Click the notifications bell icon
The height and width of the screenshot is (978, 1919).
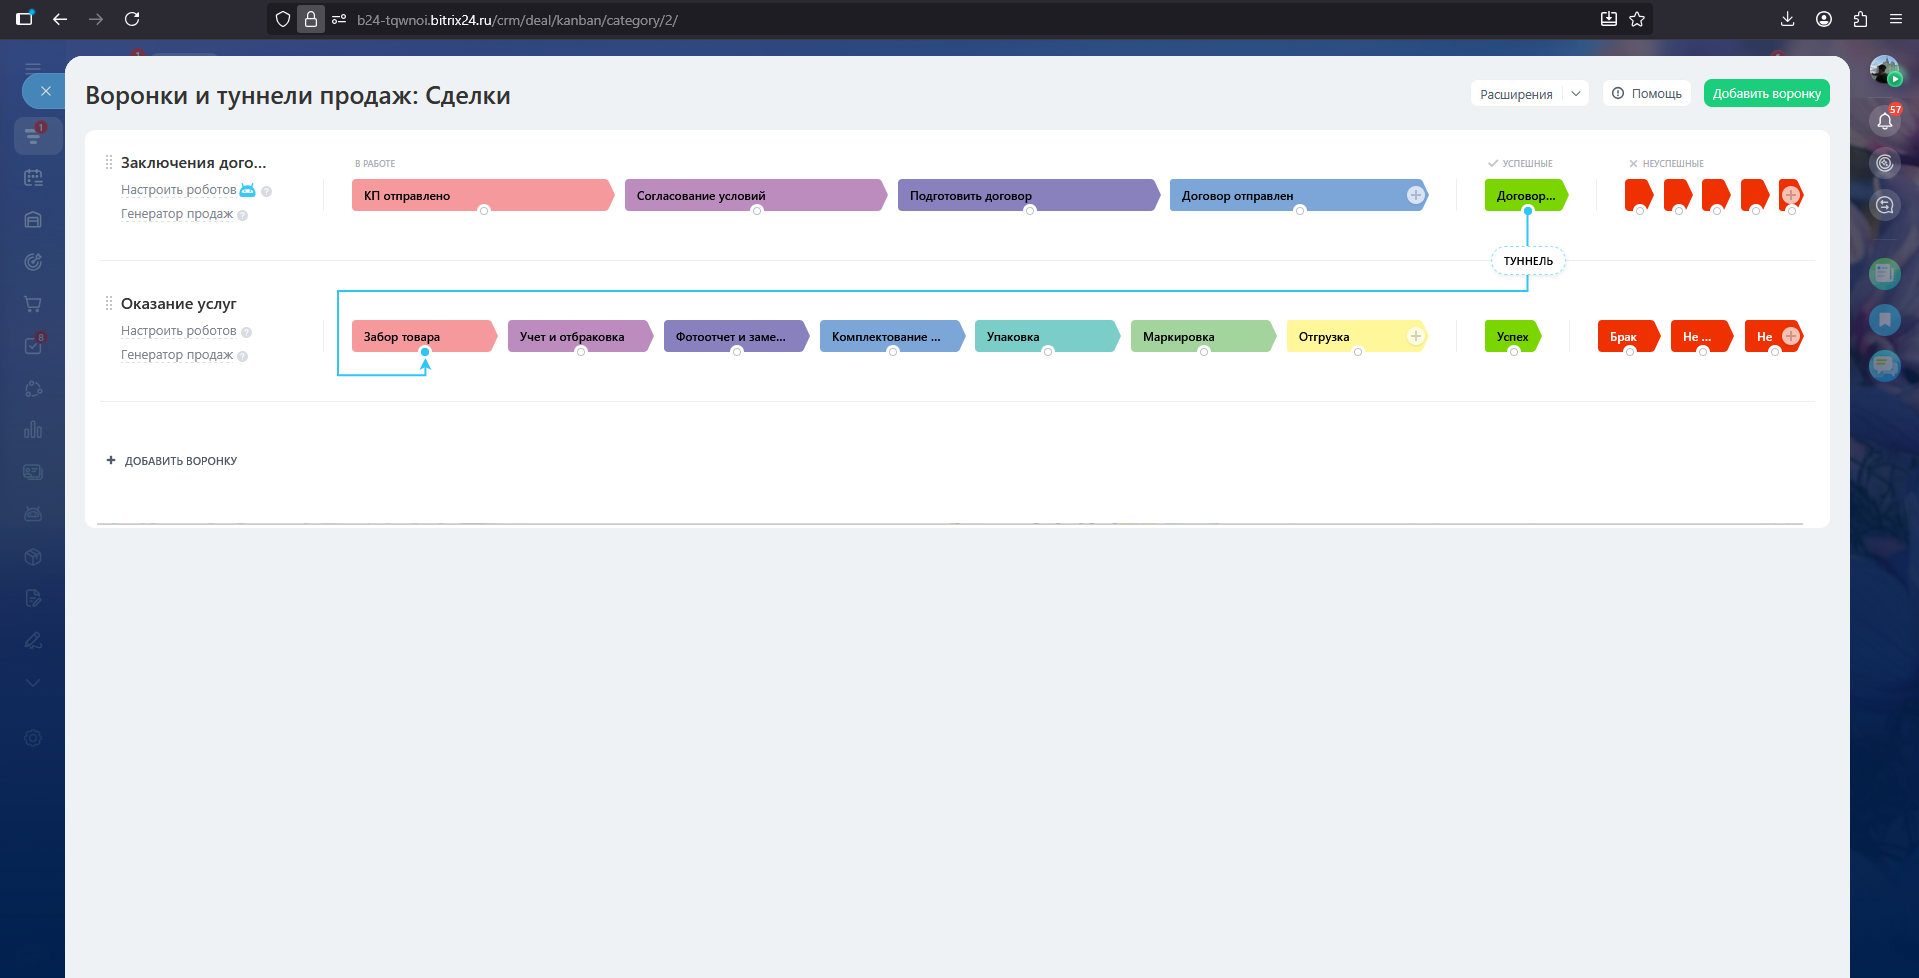coord(1884,121)
